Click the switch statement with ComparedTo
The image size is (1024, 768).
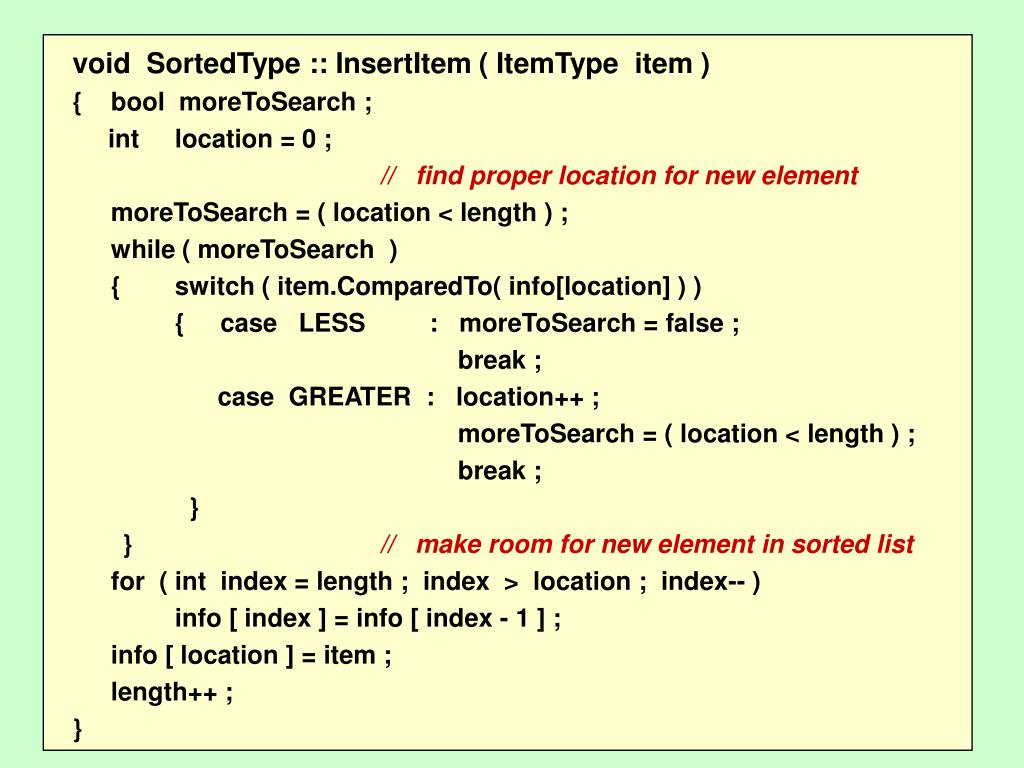coord(438,287)
